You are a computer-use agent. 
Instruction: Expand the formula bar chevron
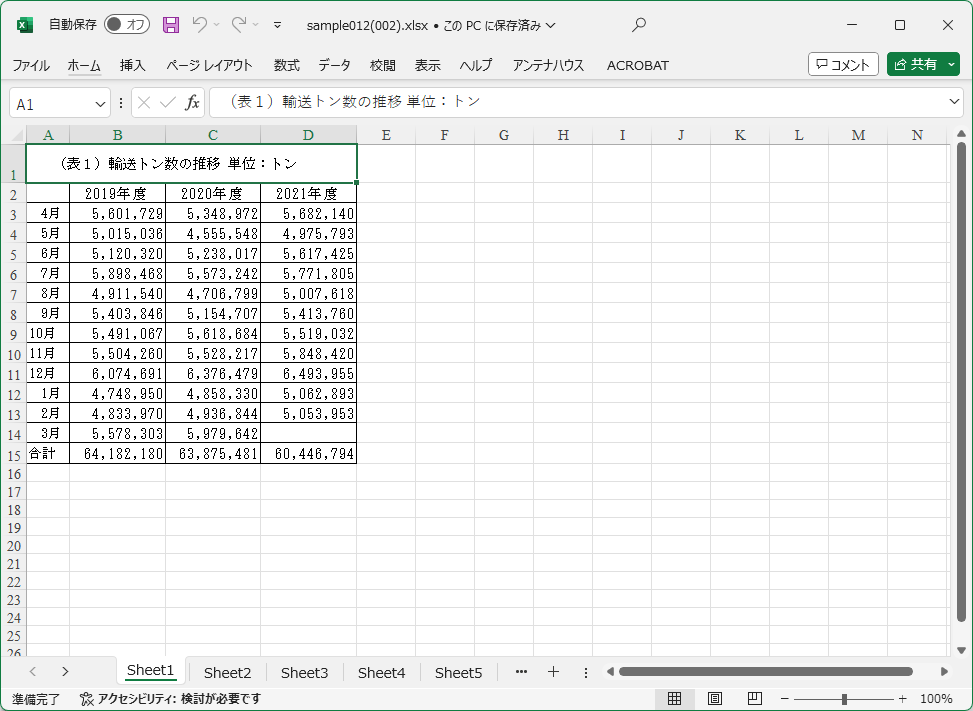point(954,102)
